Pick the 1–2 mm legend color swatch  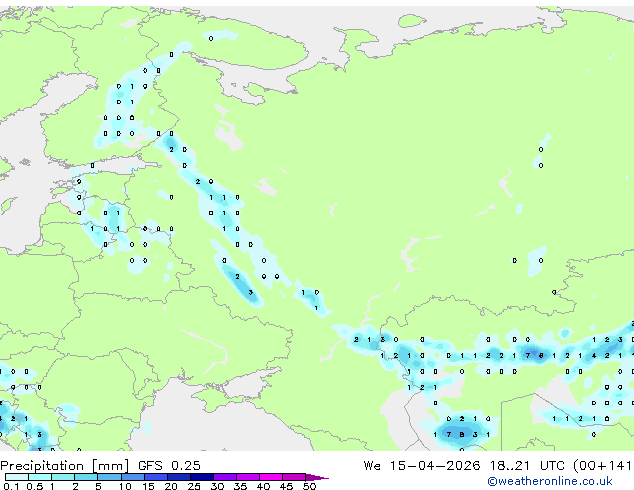pos(63,477)
